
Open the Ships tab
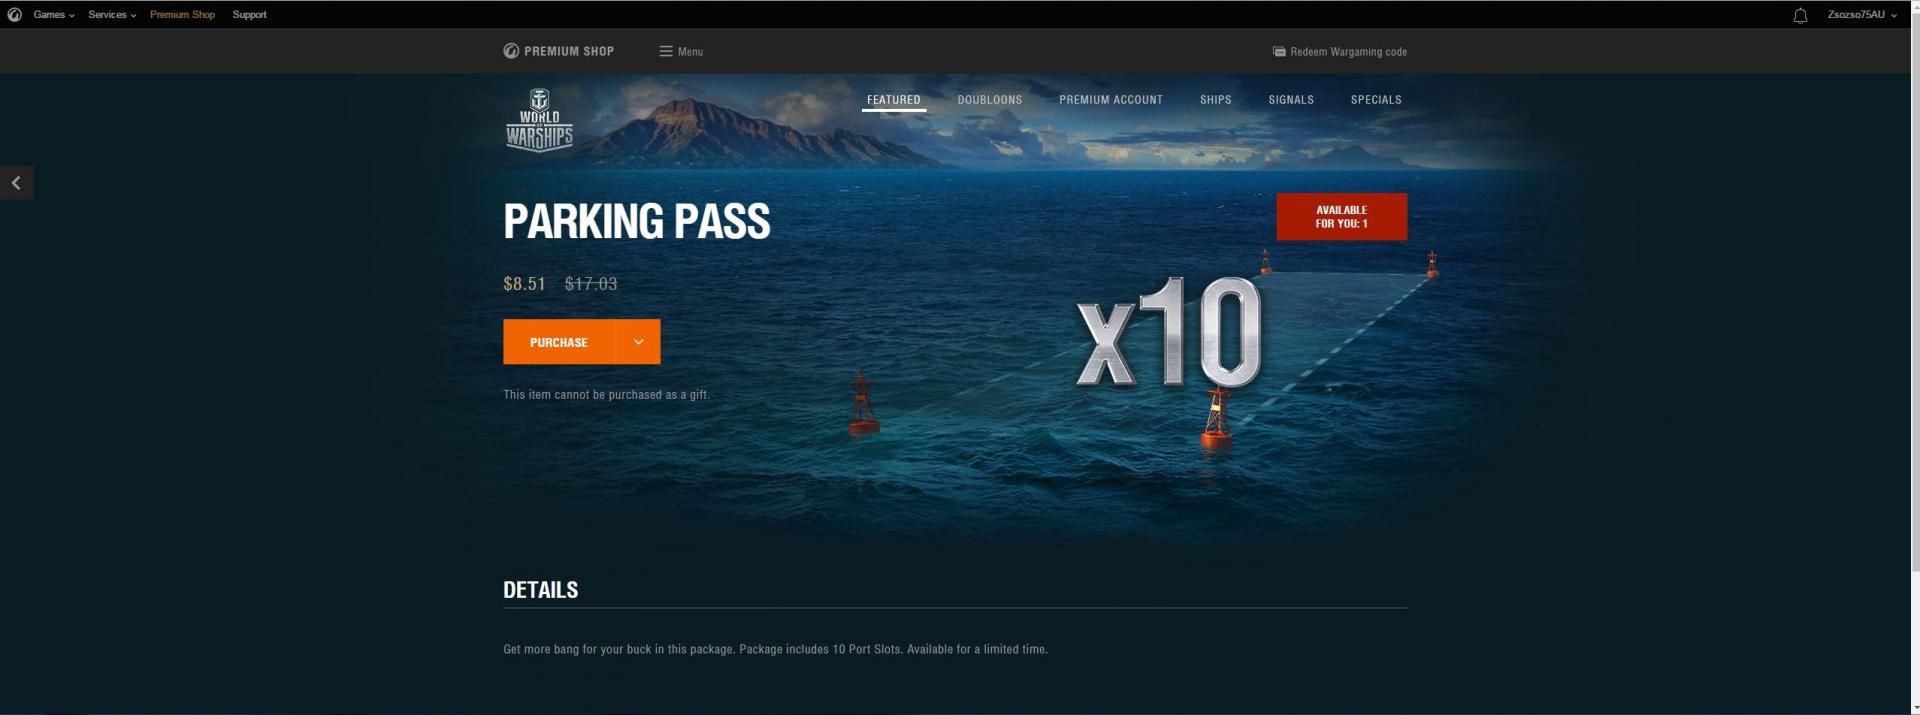(x=1215, y=100)
